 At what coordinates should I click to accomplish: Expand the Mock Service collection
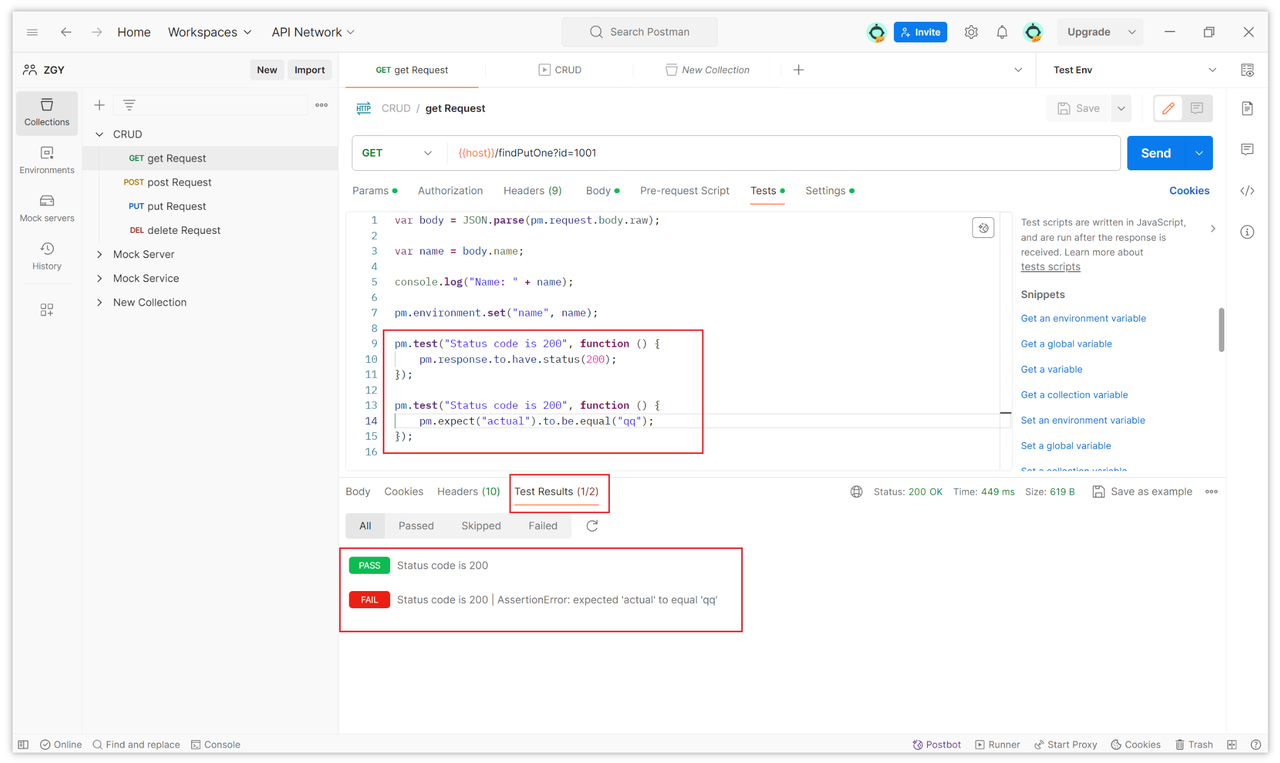(99, 278)
